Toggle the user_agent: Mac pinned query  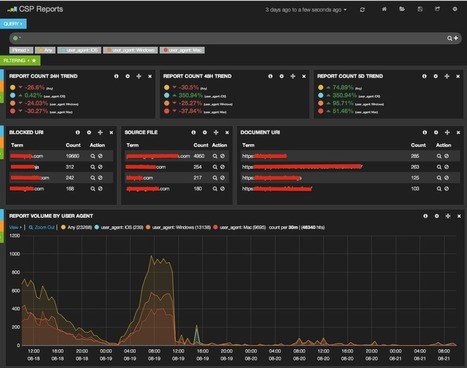point(182,50)
